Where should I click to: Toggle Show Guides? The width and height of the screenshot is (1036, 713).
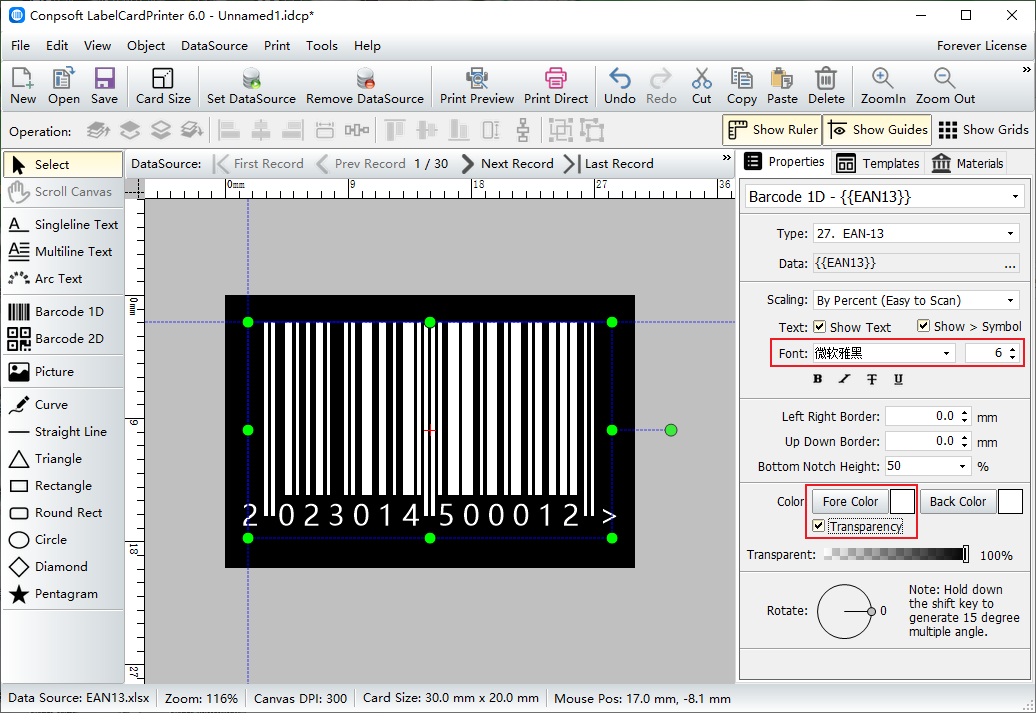[877, 130]
